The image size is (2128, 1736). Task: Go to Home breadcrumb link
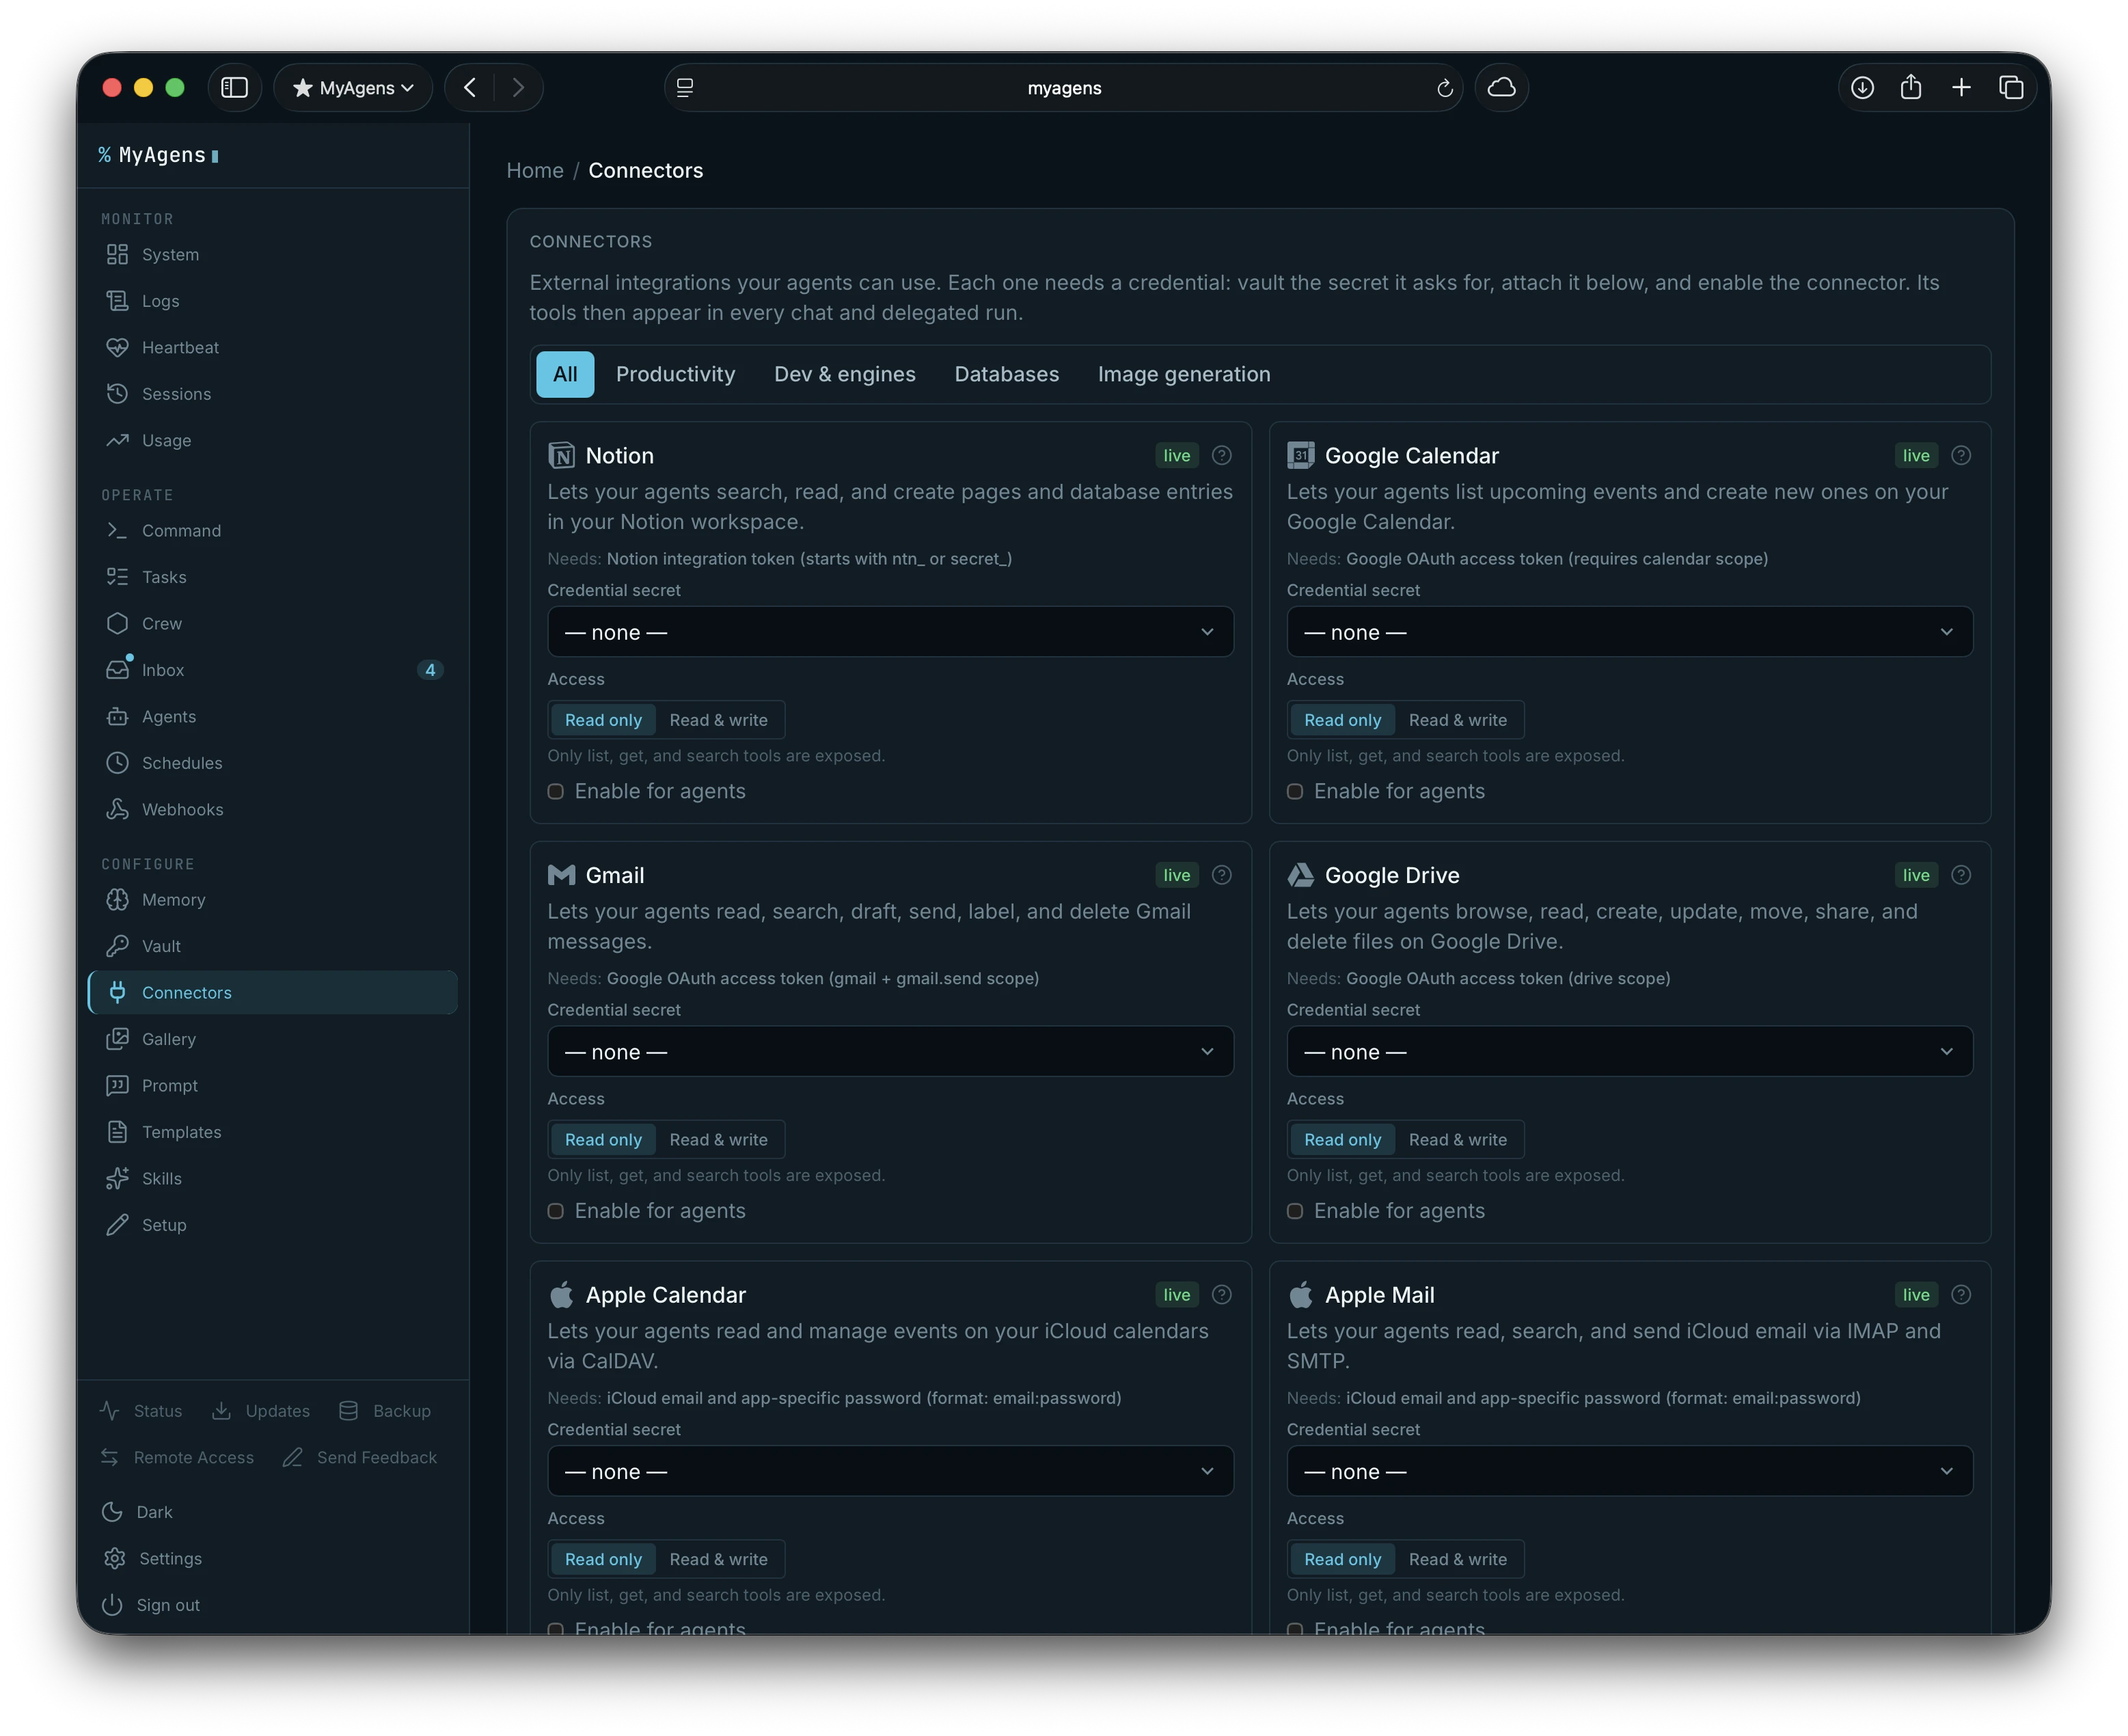coord(535,171)
